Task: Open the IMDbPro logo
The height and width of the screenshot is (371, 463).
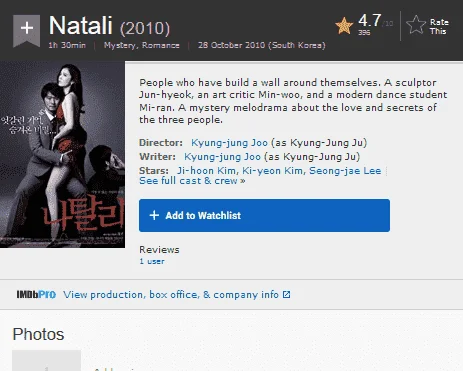Action: pyautogui.click(x=36, y=295)
